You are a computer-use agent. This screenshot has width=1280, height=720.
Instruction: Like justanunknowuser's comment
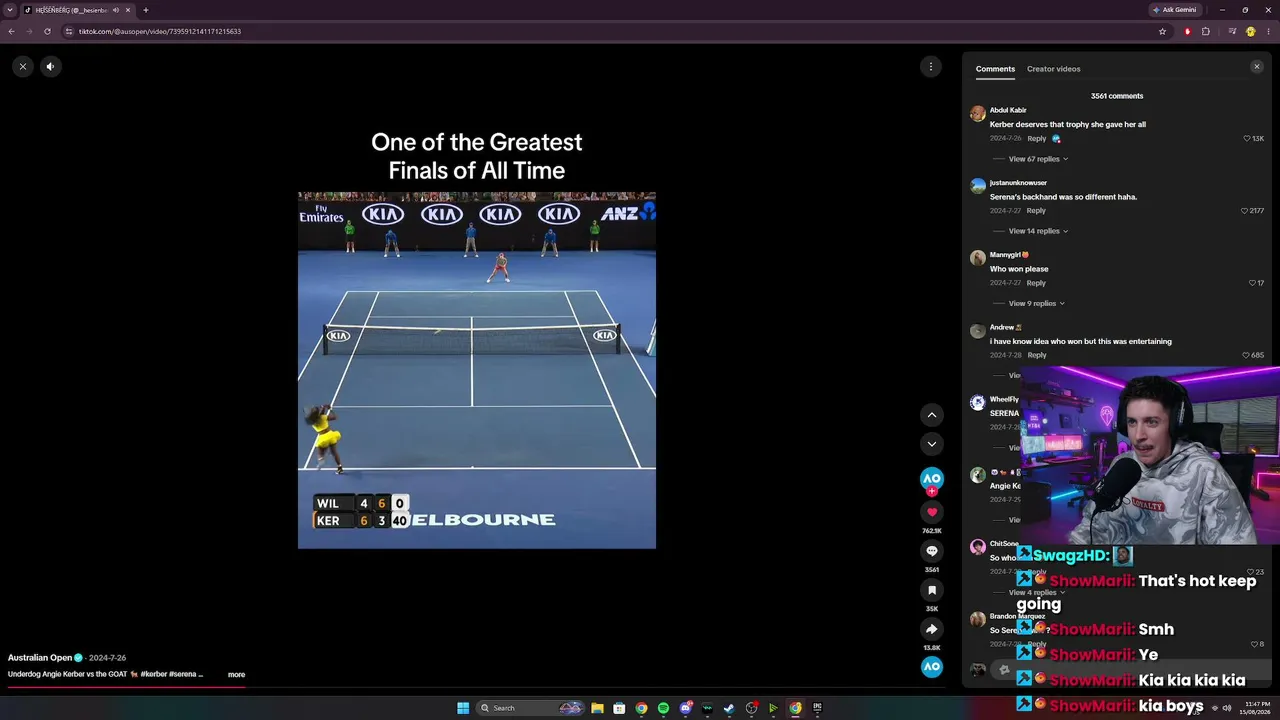tap(1244, 210)
